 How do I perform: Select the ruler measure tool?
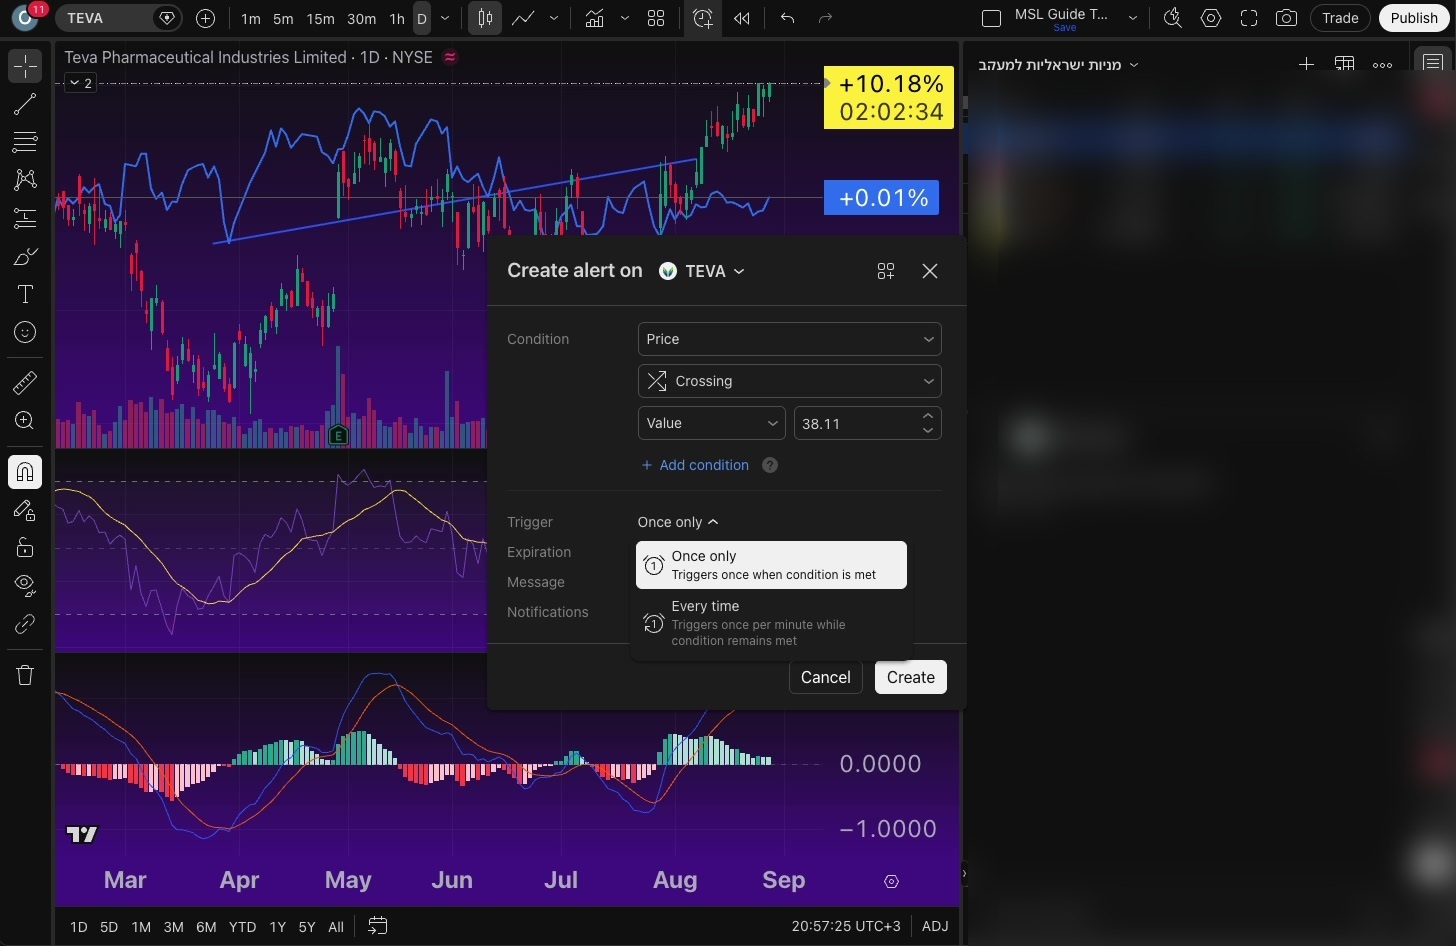[x=25, y=382]
